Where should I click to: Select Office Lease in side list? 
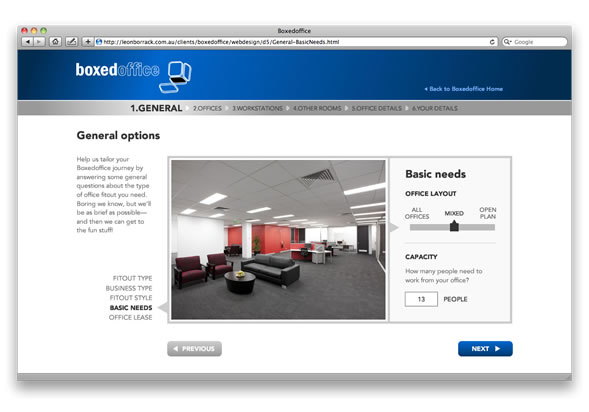coord(130,317)
